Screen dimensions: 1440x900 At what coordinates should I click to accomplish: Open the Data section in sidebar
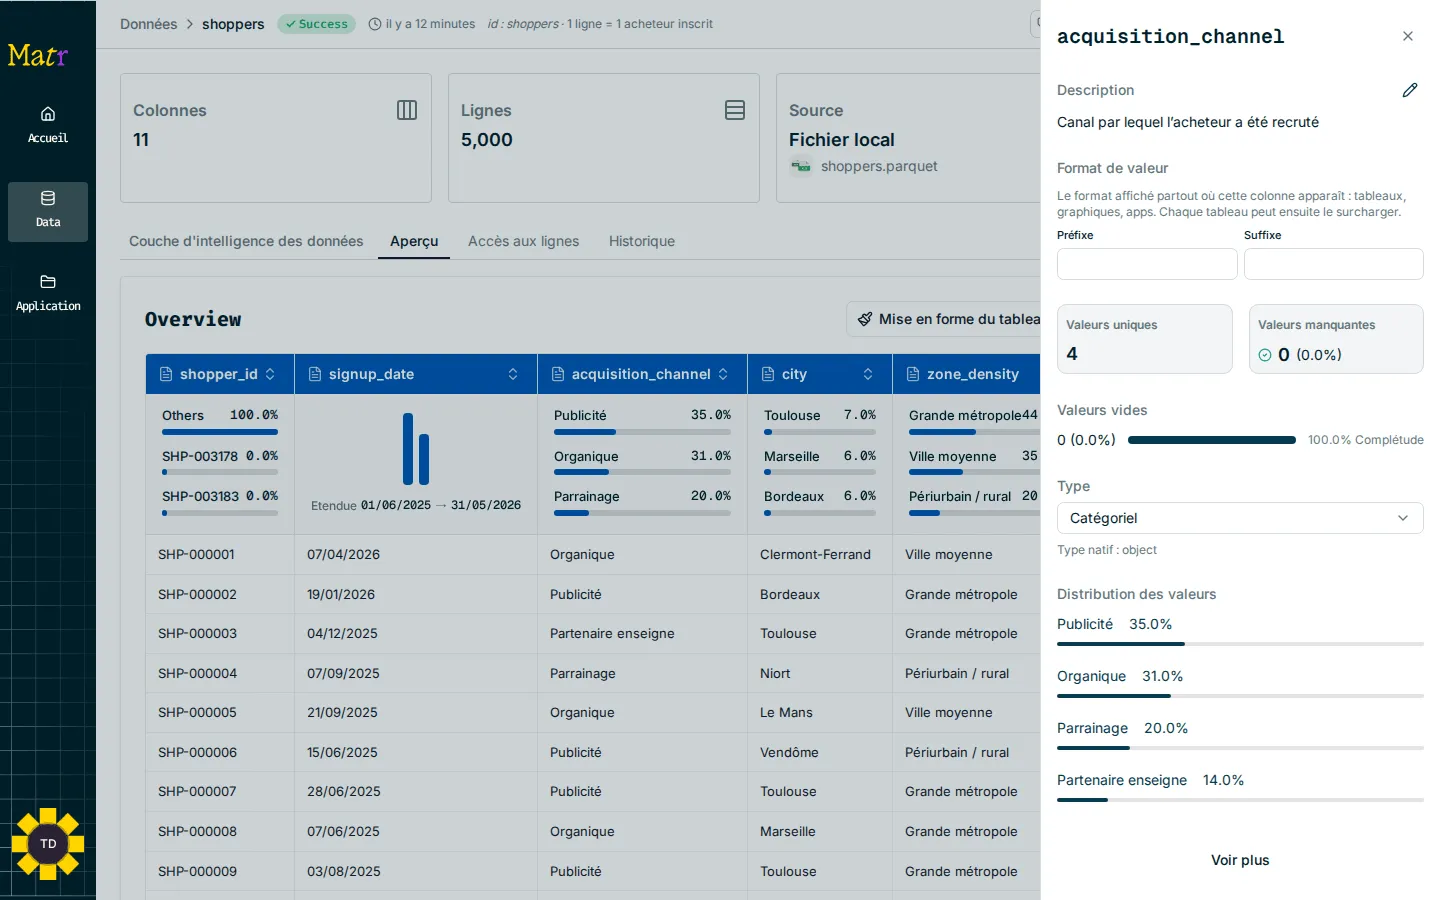click(x=48, y=210)
